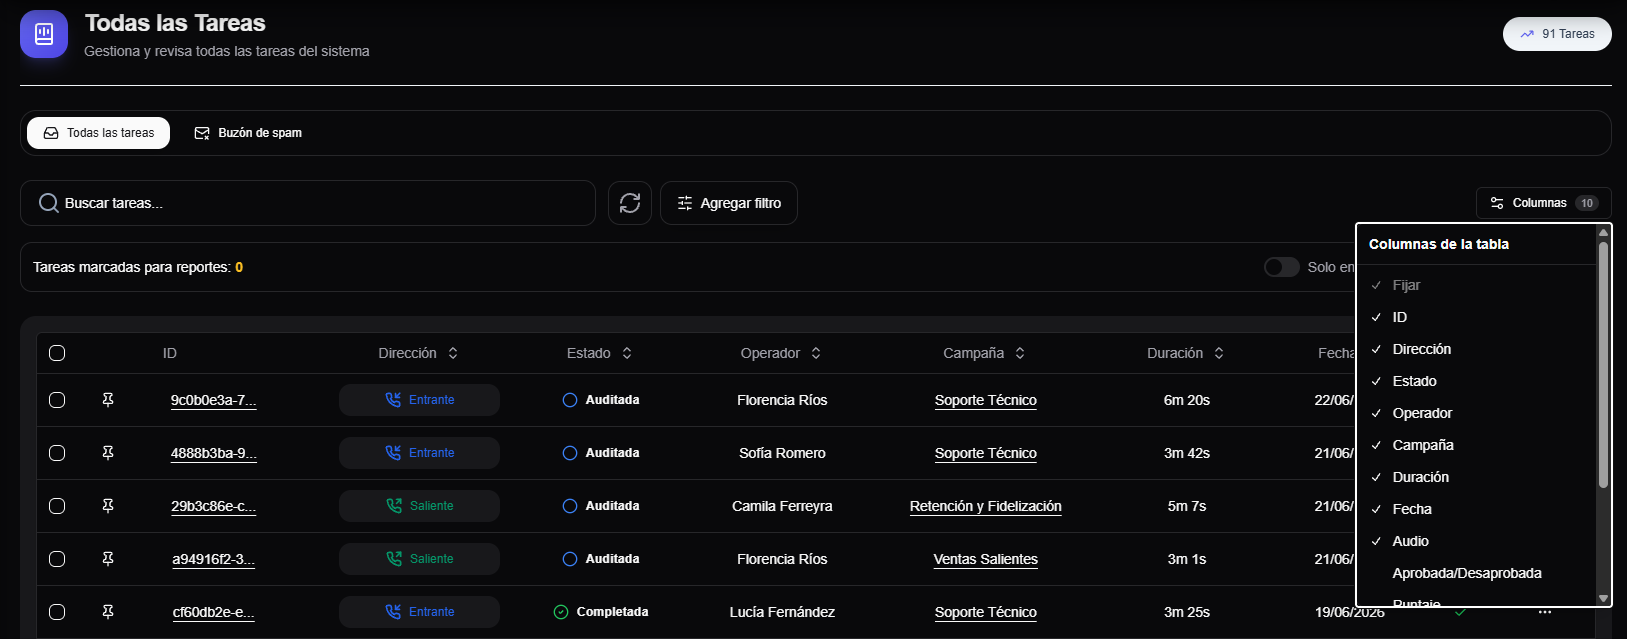Click Saliente badge in row 29b3c86e-c
Image resolution: width=1627 pixels, height=639 pixels.
point(419,506)
